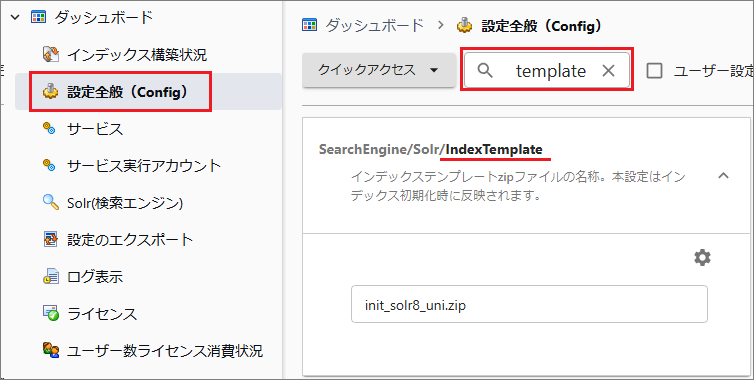
Task: Clear the template search with X
Action: [608, 71]
